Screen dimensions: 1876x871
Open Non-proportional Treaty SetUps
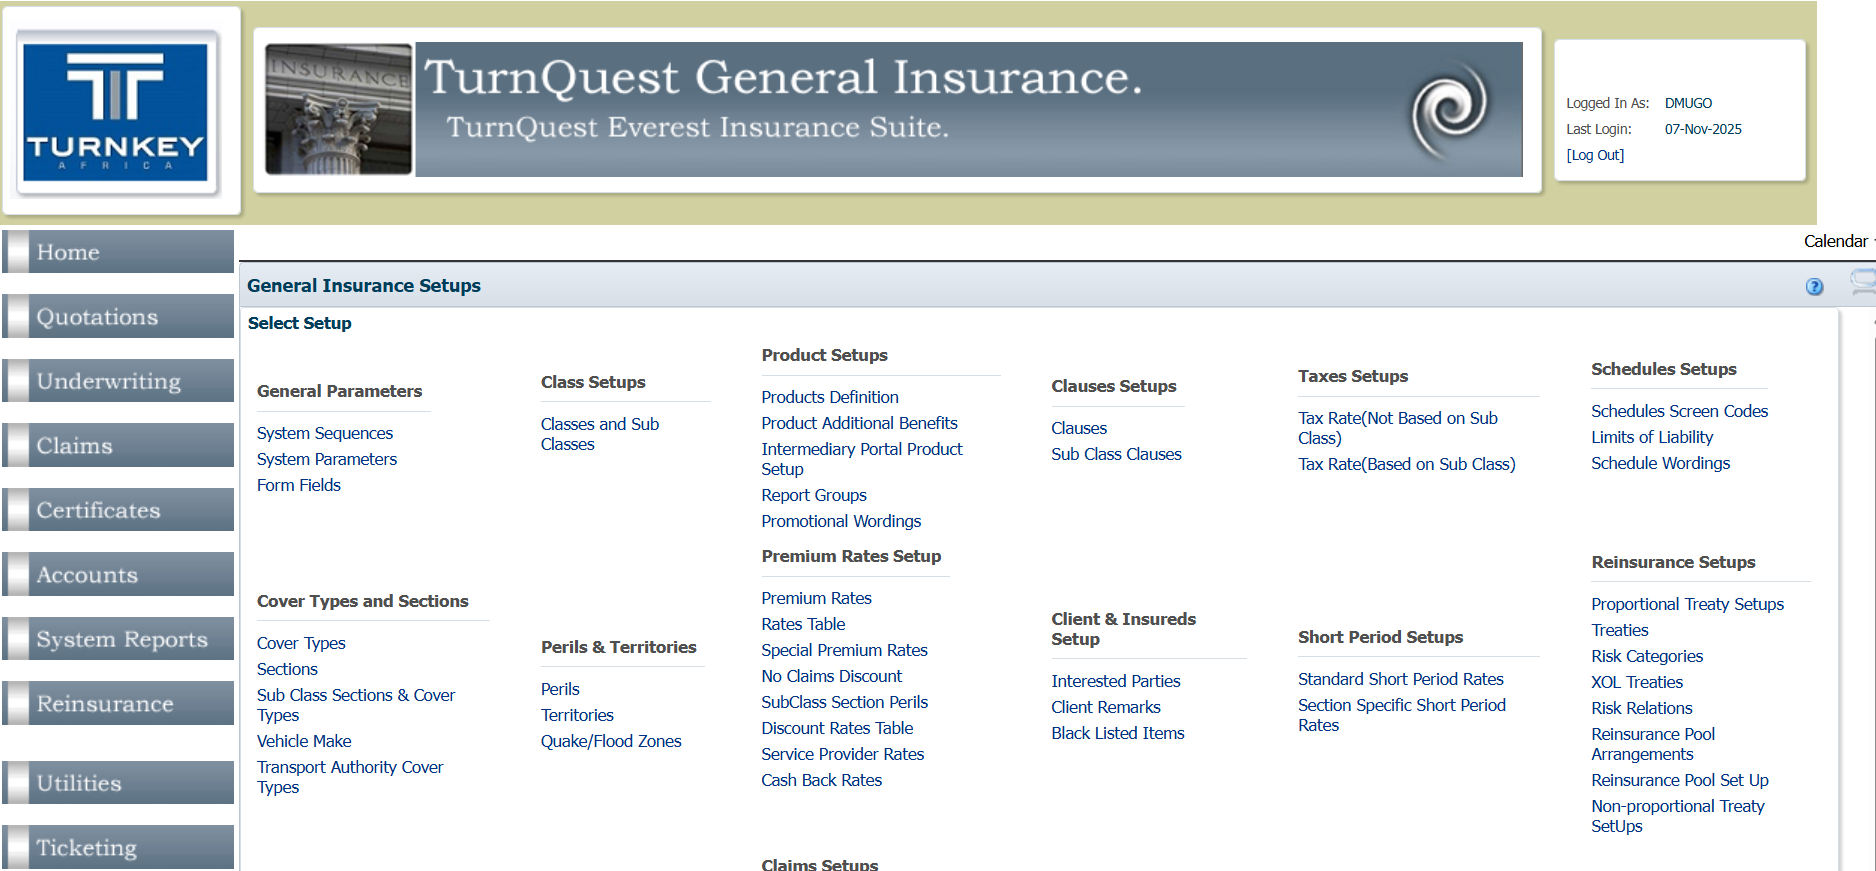[x=1678, y=816]
